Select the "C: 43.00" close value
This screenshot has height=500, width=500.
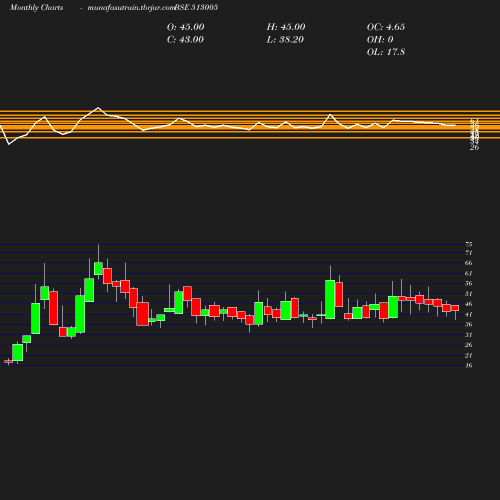pos(185,40)
